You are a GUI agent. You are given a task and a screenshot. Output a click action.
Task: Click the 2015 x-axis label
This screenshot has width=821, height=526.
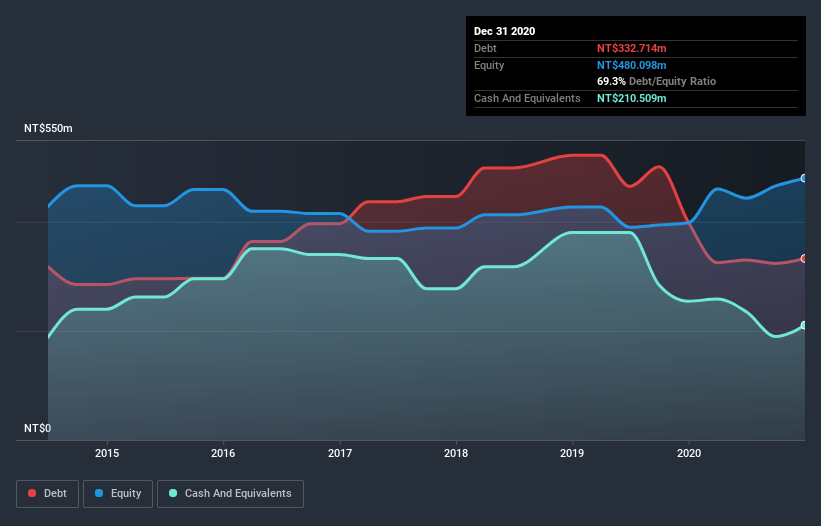tap(107, 453)
